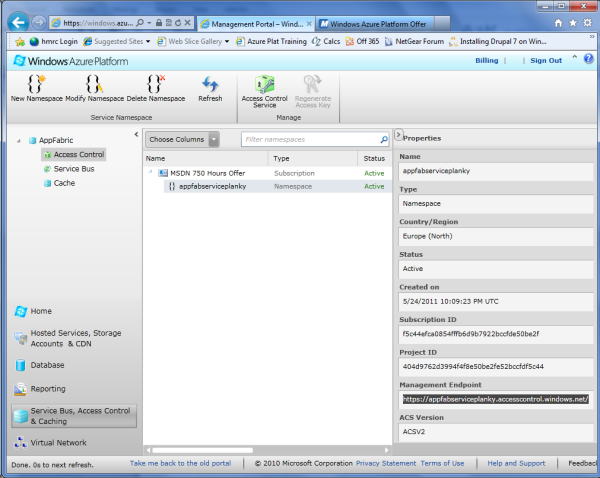Click the Sign Out link
600x478 pixels.
(x=546, y=60)
